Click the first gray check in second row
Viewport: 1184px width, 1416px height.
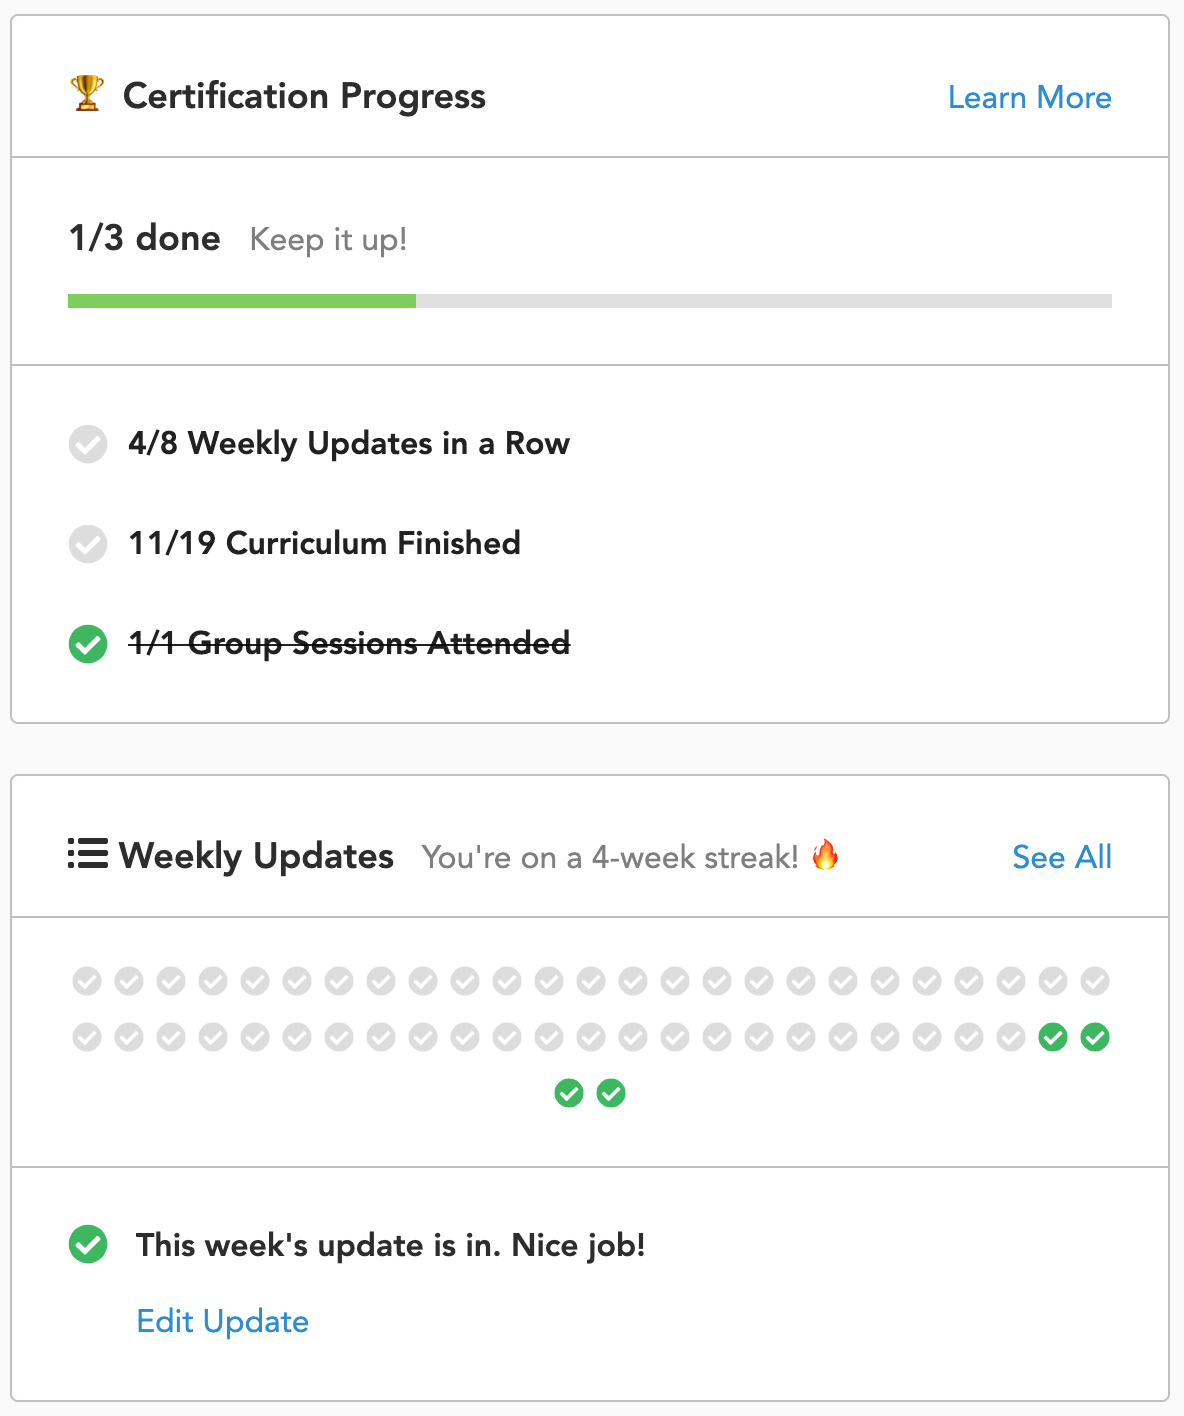coord(87,1037)
